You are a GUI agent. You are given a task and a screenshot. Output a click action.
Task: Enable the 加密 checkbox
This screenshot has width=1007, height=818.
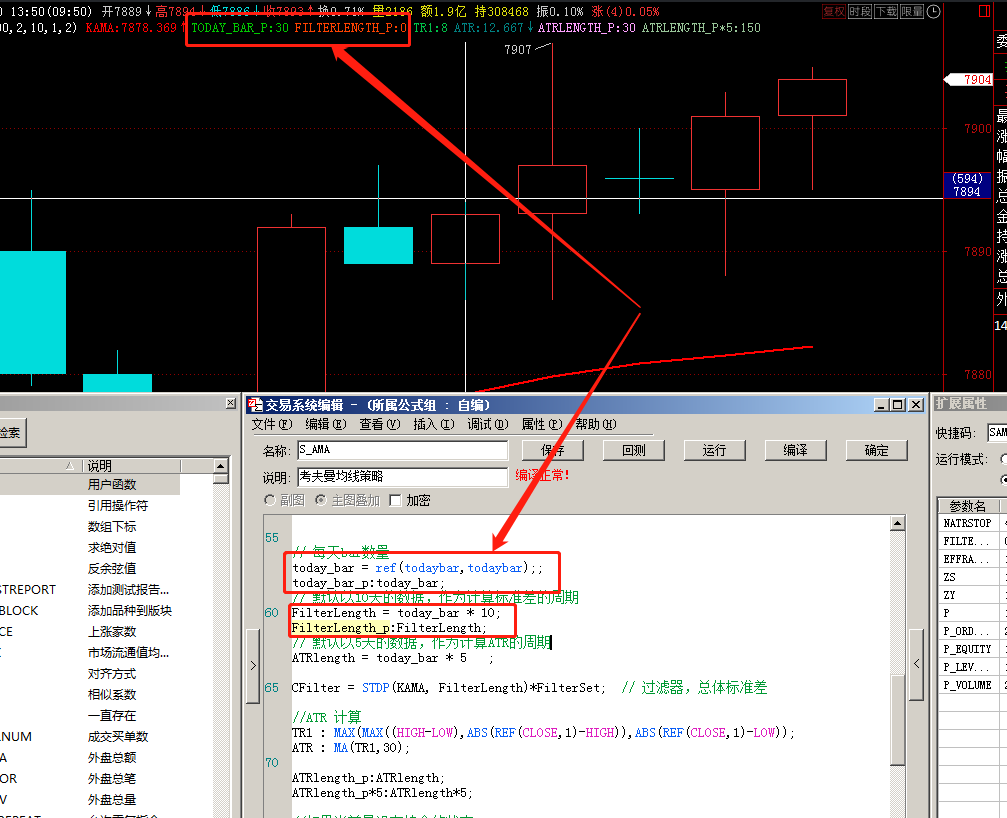click(x=395, y=500)
